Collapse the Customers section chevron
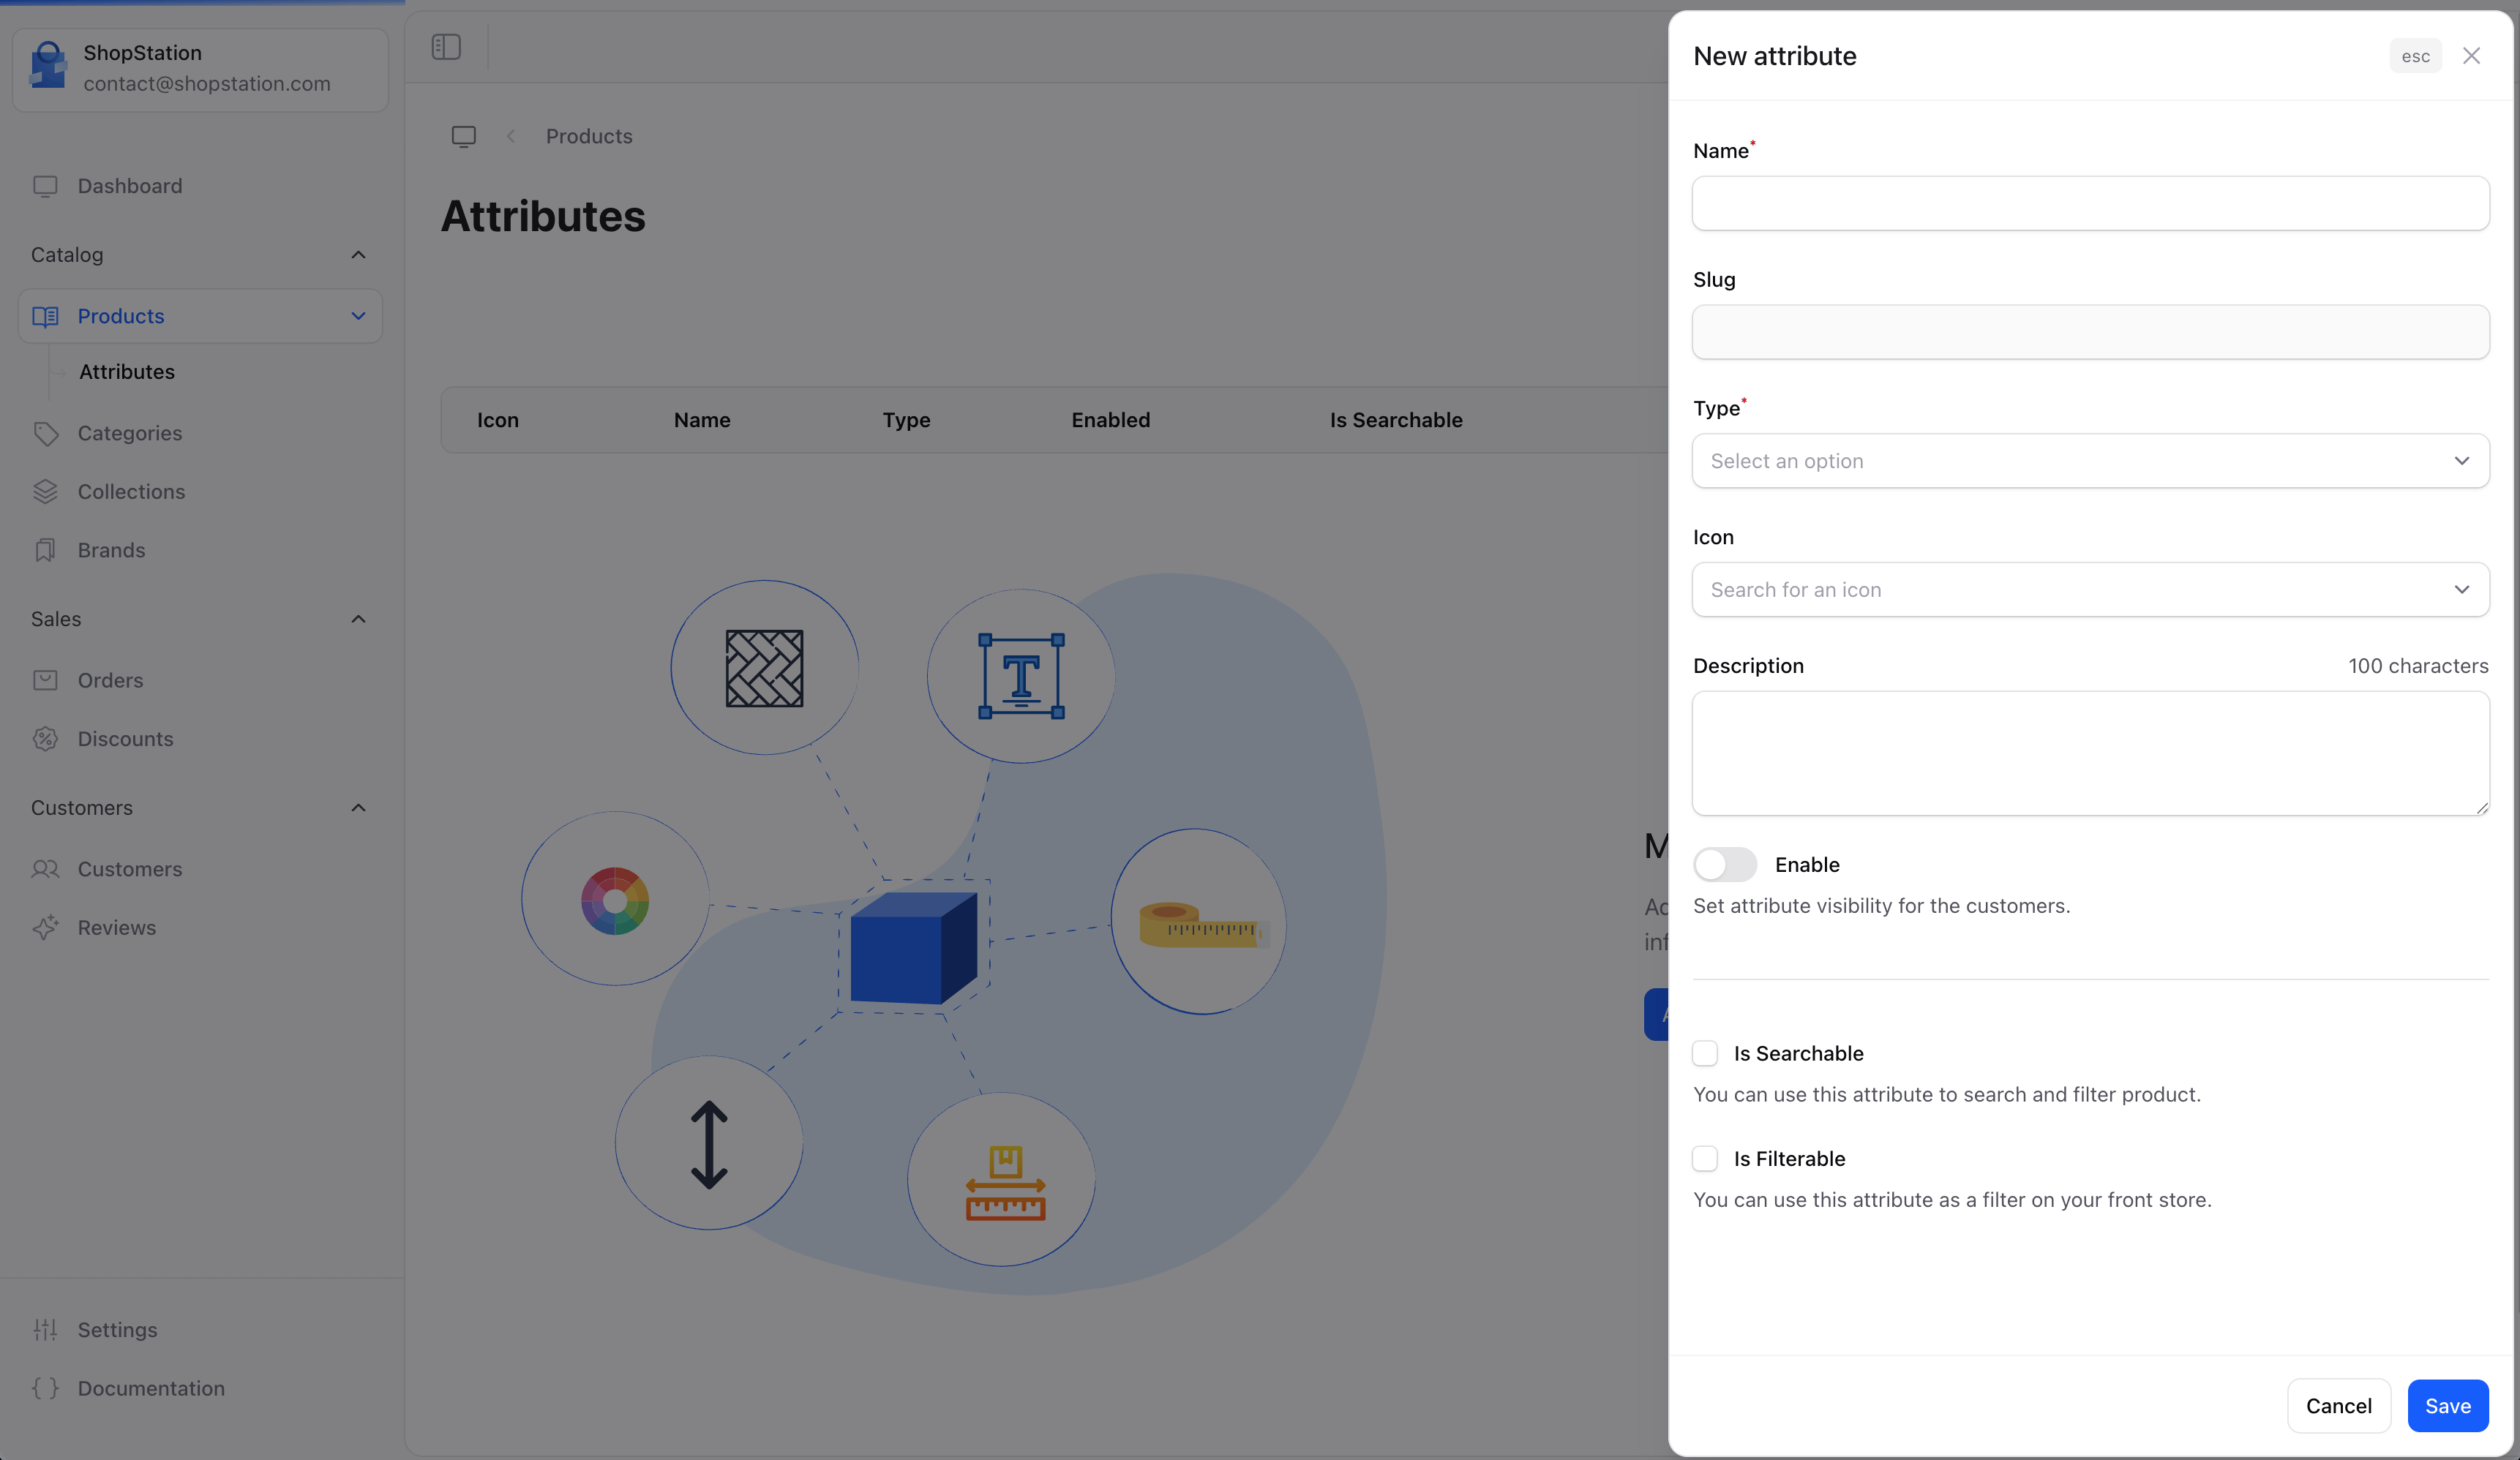This screenshot has width=2520, height=1460. 358,808
